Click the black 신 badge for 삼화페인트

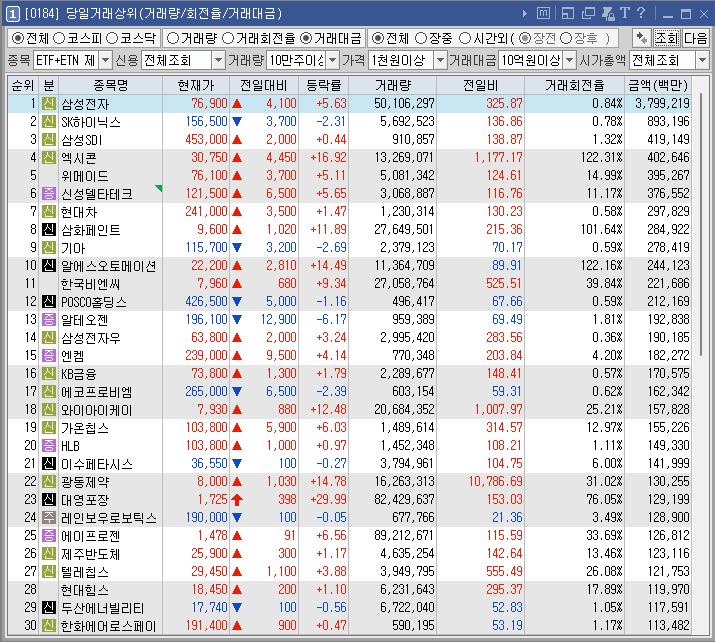[x=49, y=229]
